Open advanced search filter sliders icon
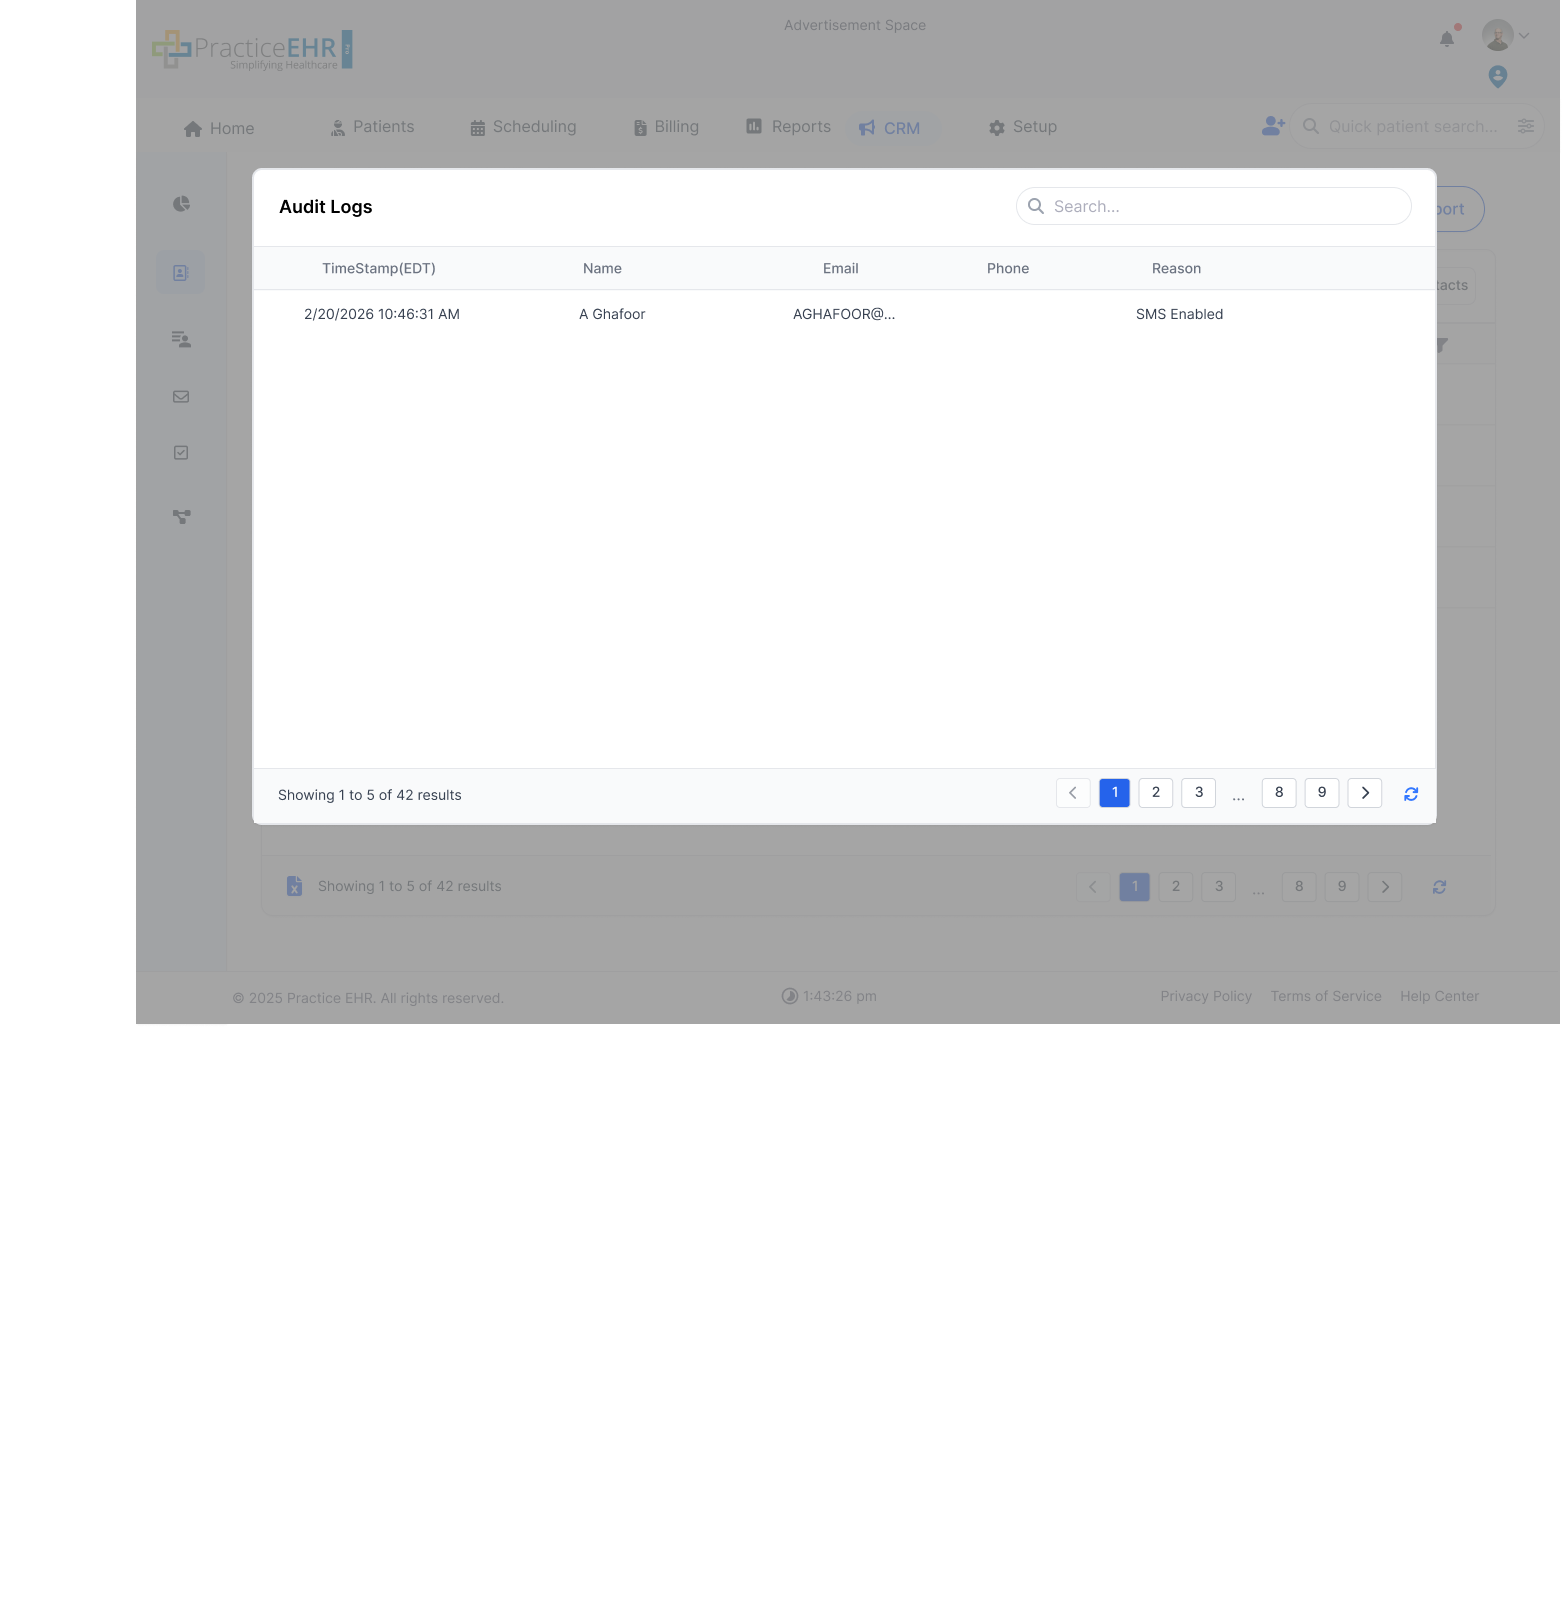This screenshot has height=1623, width=1562. point(1526,126)
